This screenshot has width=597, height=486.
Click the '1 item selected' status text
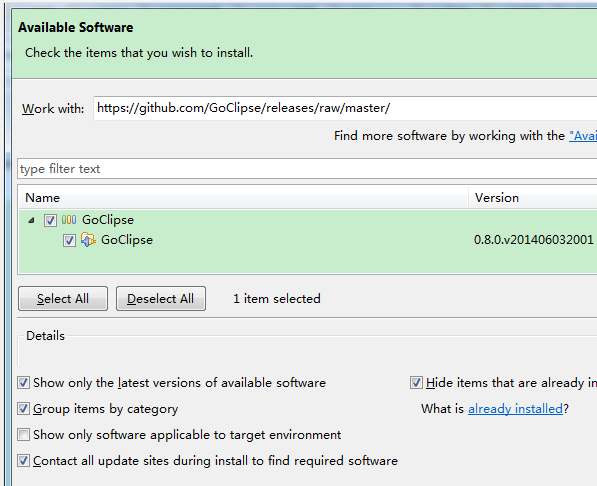click(277, 299)
